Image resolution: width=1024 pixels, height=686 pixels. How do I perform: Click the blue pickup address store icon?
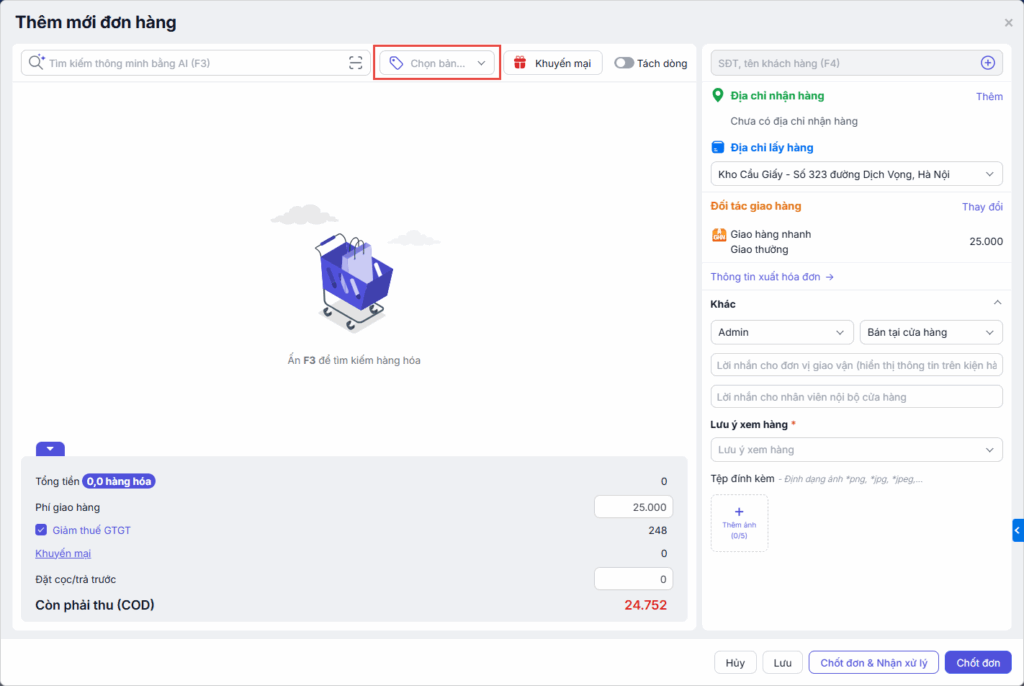pos(717,148)
